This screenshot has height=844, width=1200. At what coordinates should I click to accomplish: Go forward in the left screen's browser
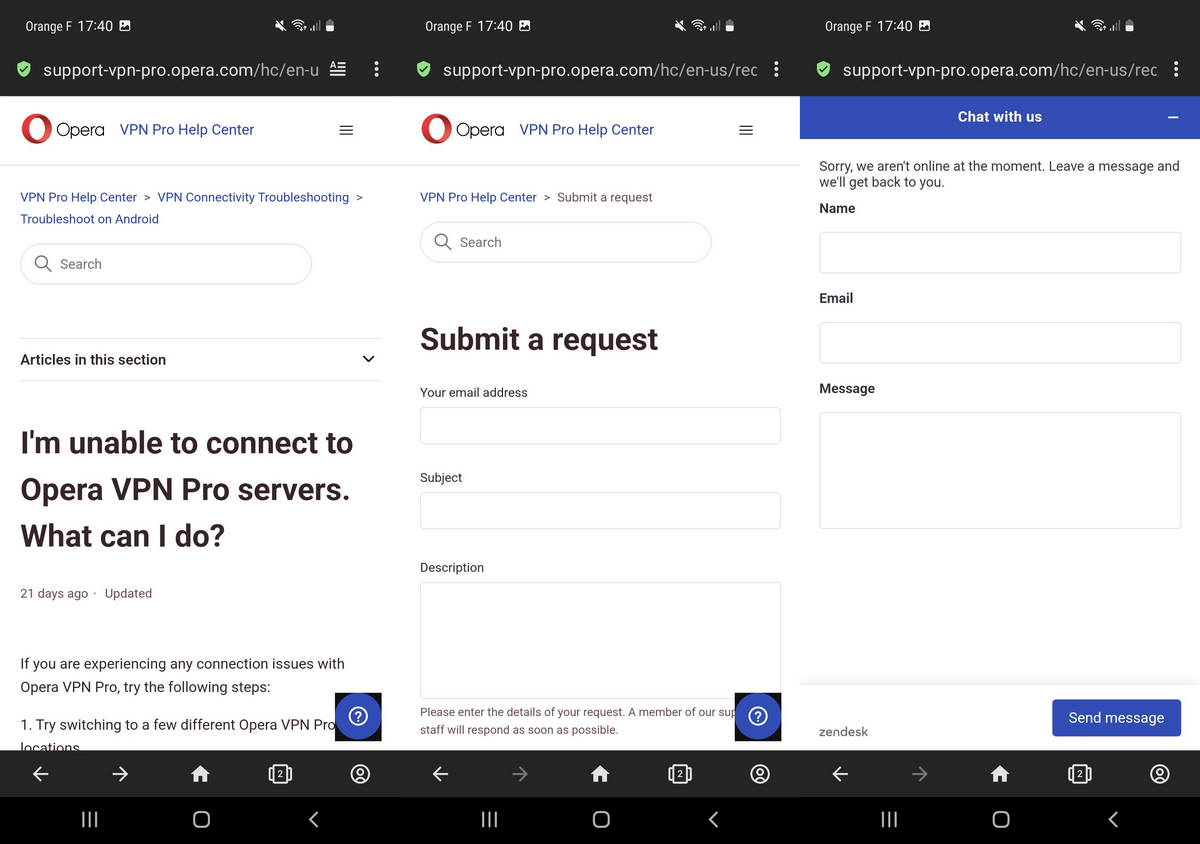tap(120, 774)
